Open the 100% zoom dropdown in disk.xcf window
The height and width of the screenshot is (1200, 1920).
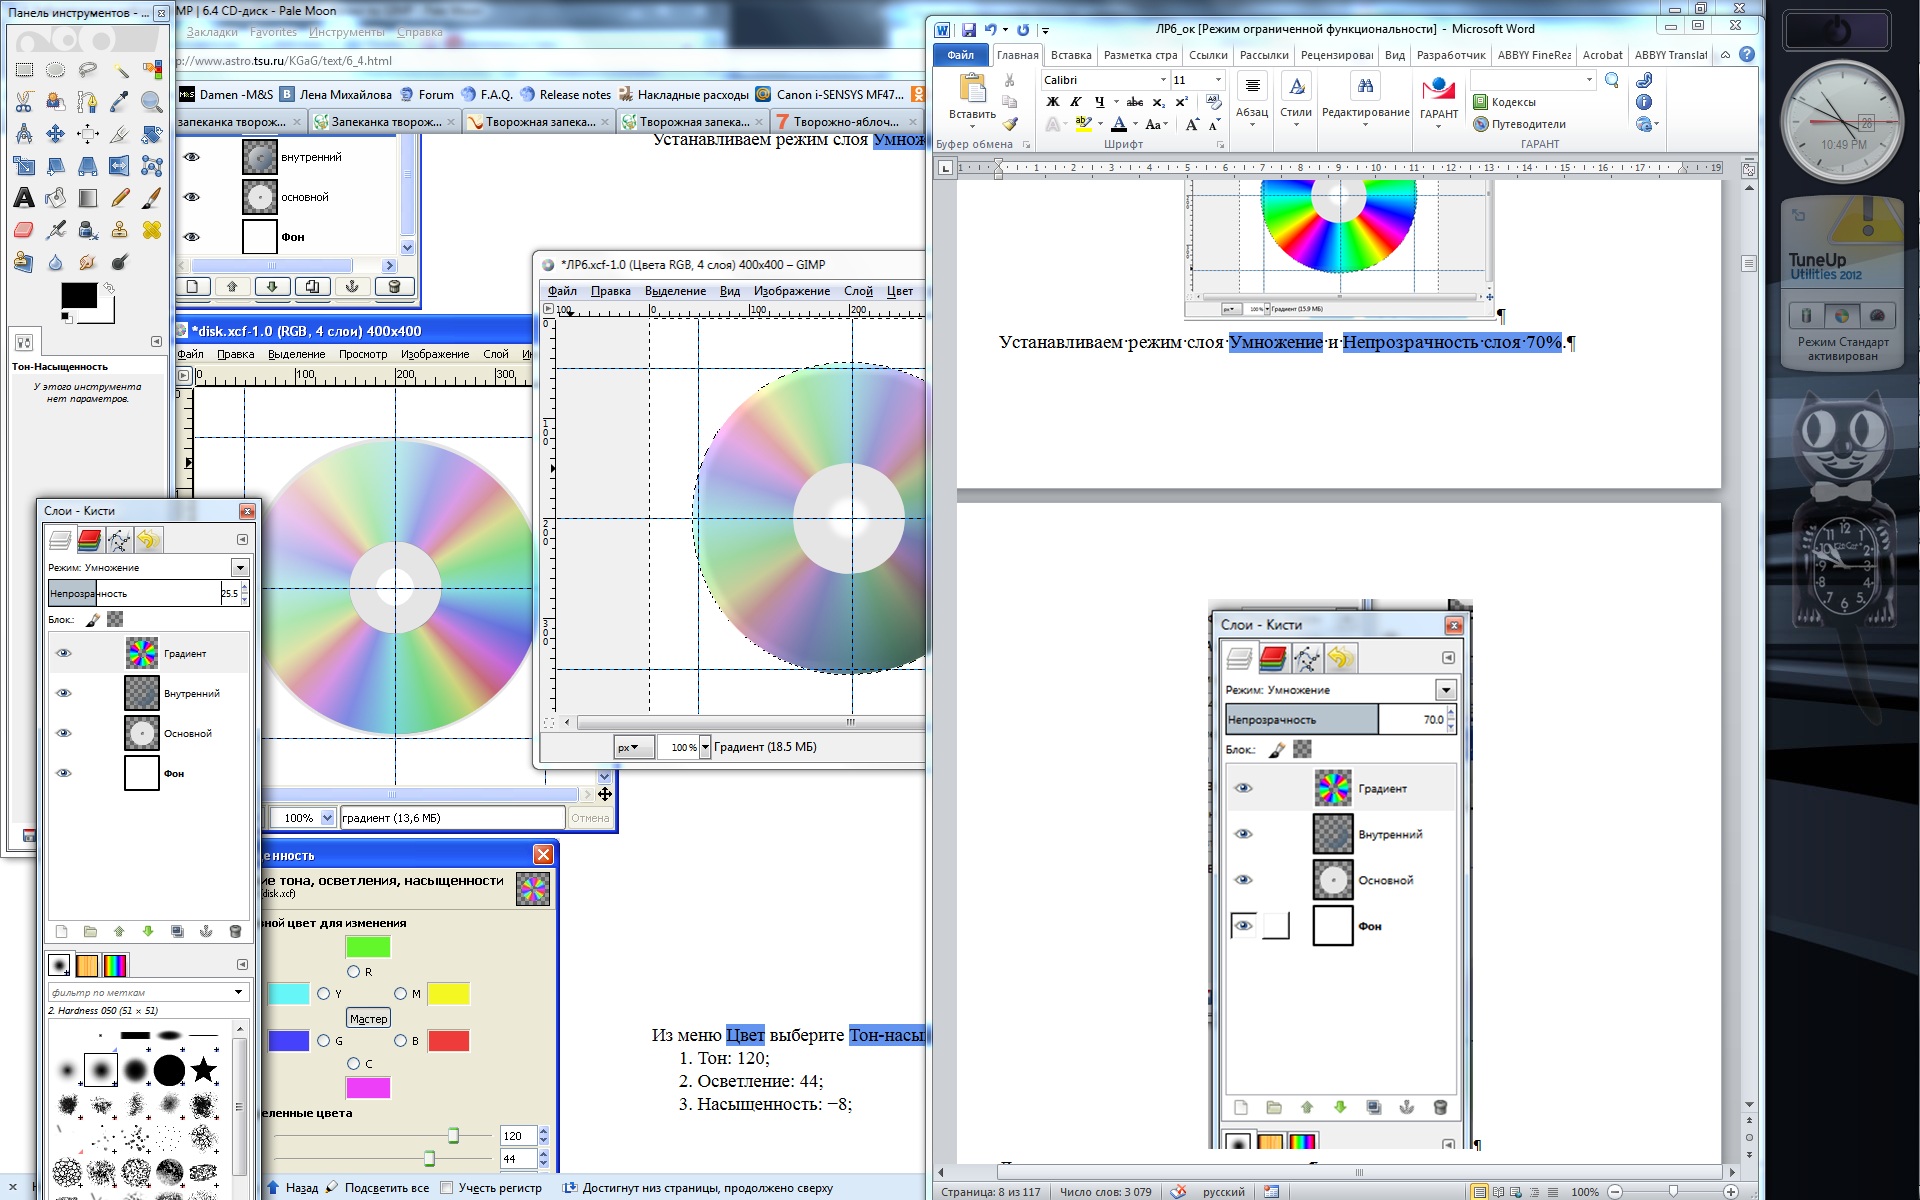pos(327,818)
